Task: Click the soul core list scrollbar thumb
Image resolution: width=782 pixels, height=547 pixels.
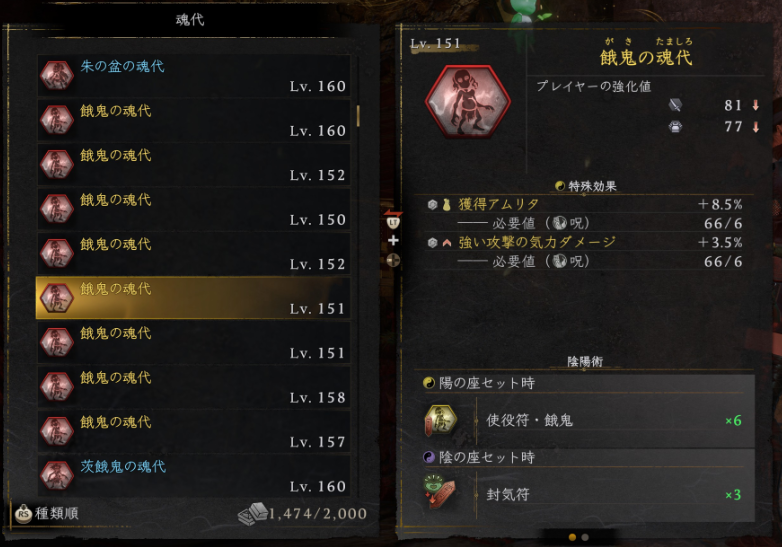Action: [358, 115]
